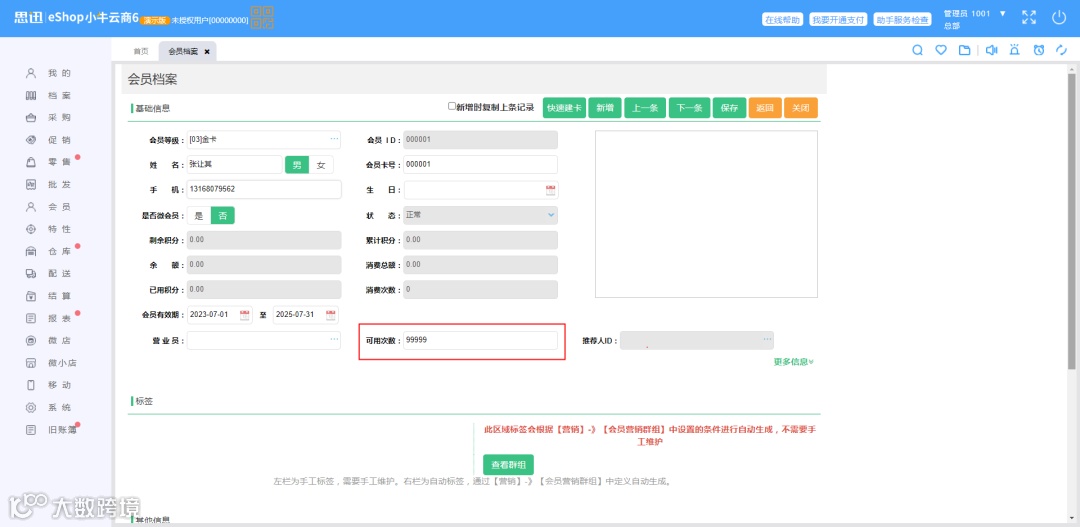1080x527 pixels.
Task: Open 在线帮助 in header
Action: pyautogui.click(x=782, y=20)
